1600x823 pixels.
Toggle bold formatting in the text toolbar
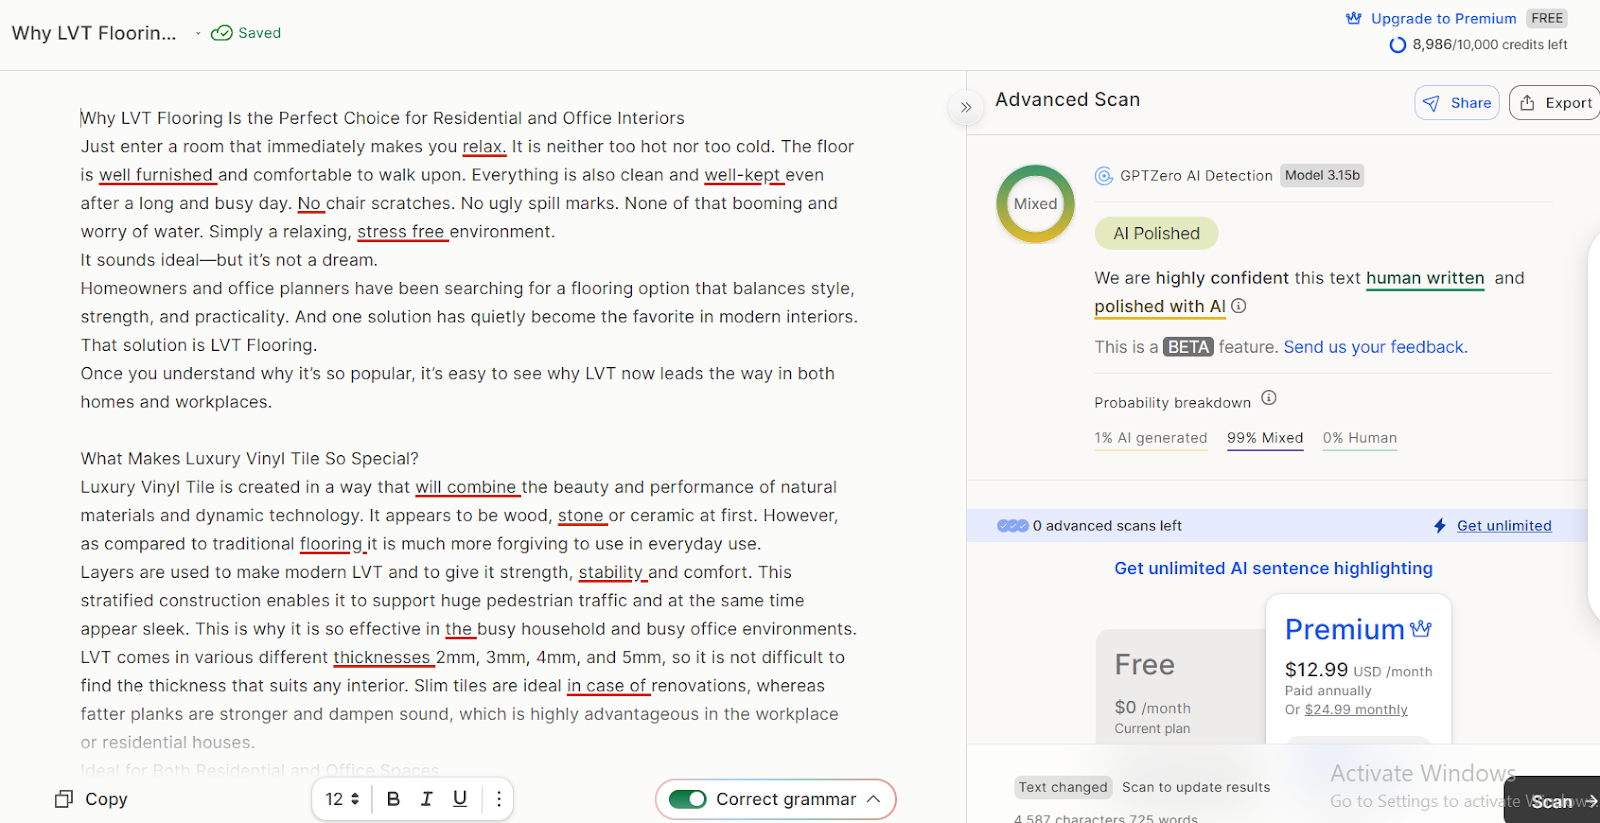pyautogui.click(x=393, y=799)
